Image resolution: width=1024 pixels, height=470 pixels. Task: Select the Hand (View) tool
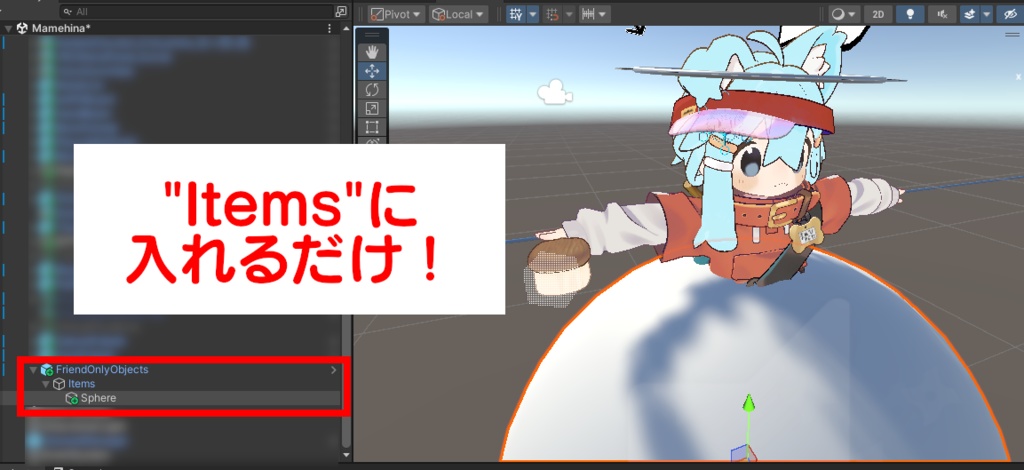pos(372,53)
